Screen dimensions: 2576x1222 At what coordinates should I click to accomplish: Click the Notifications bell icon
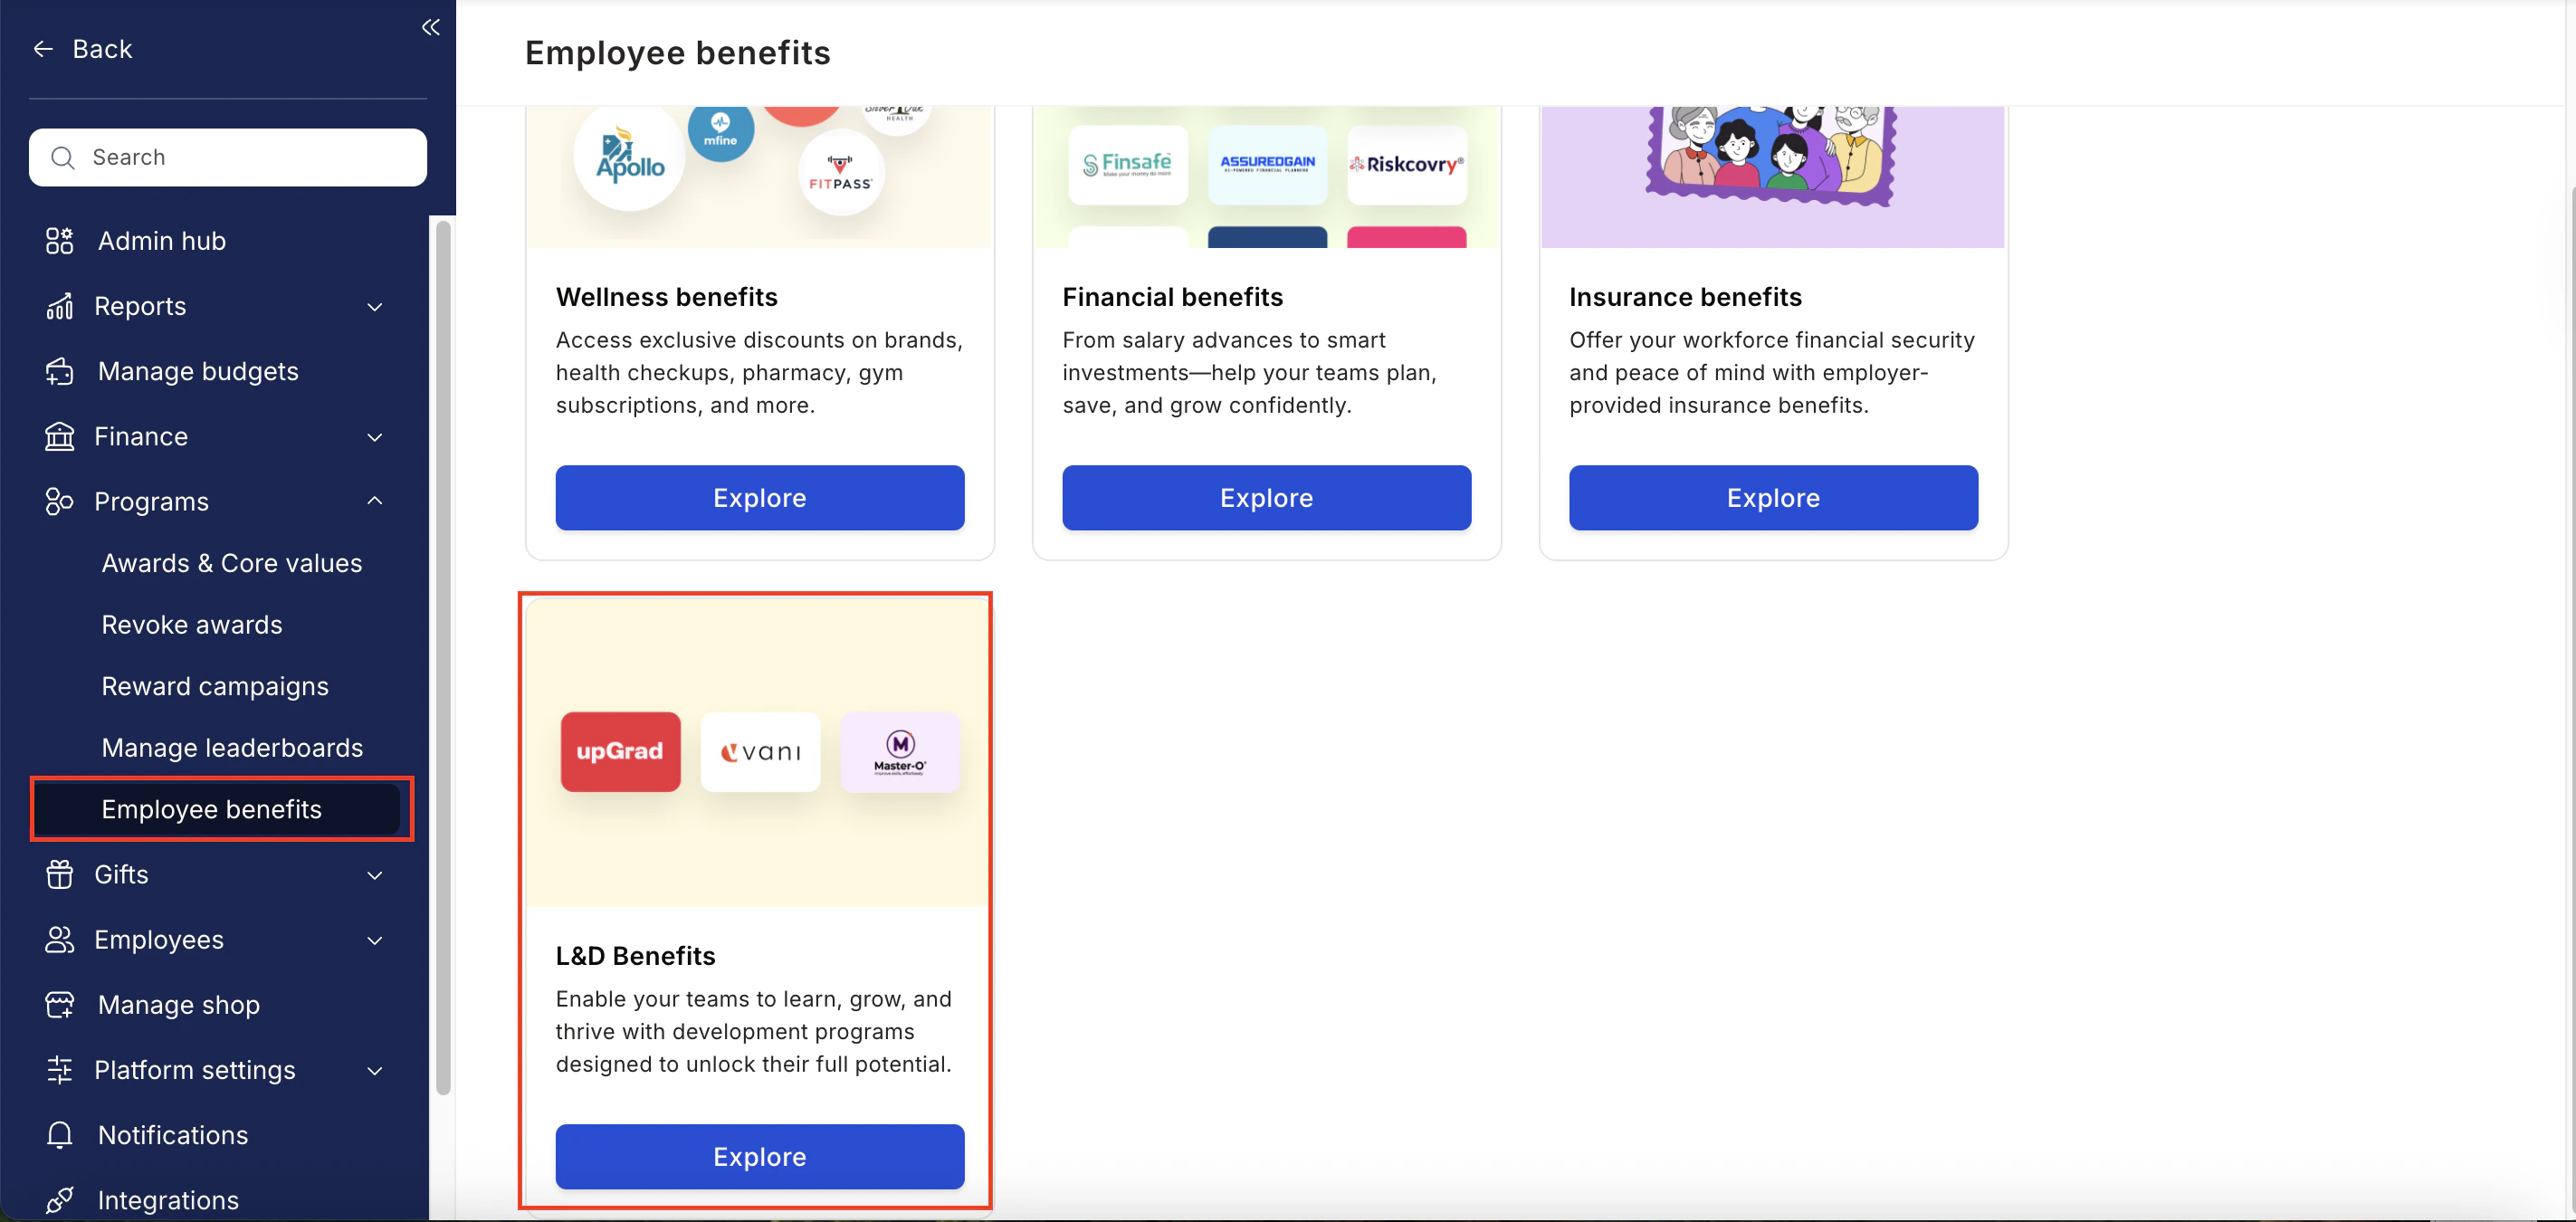tap(60, 1135)
